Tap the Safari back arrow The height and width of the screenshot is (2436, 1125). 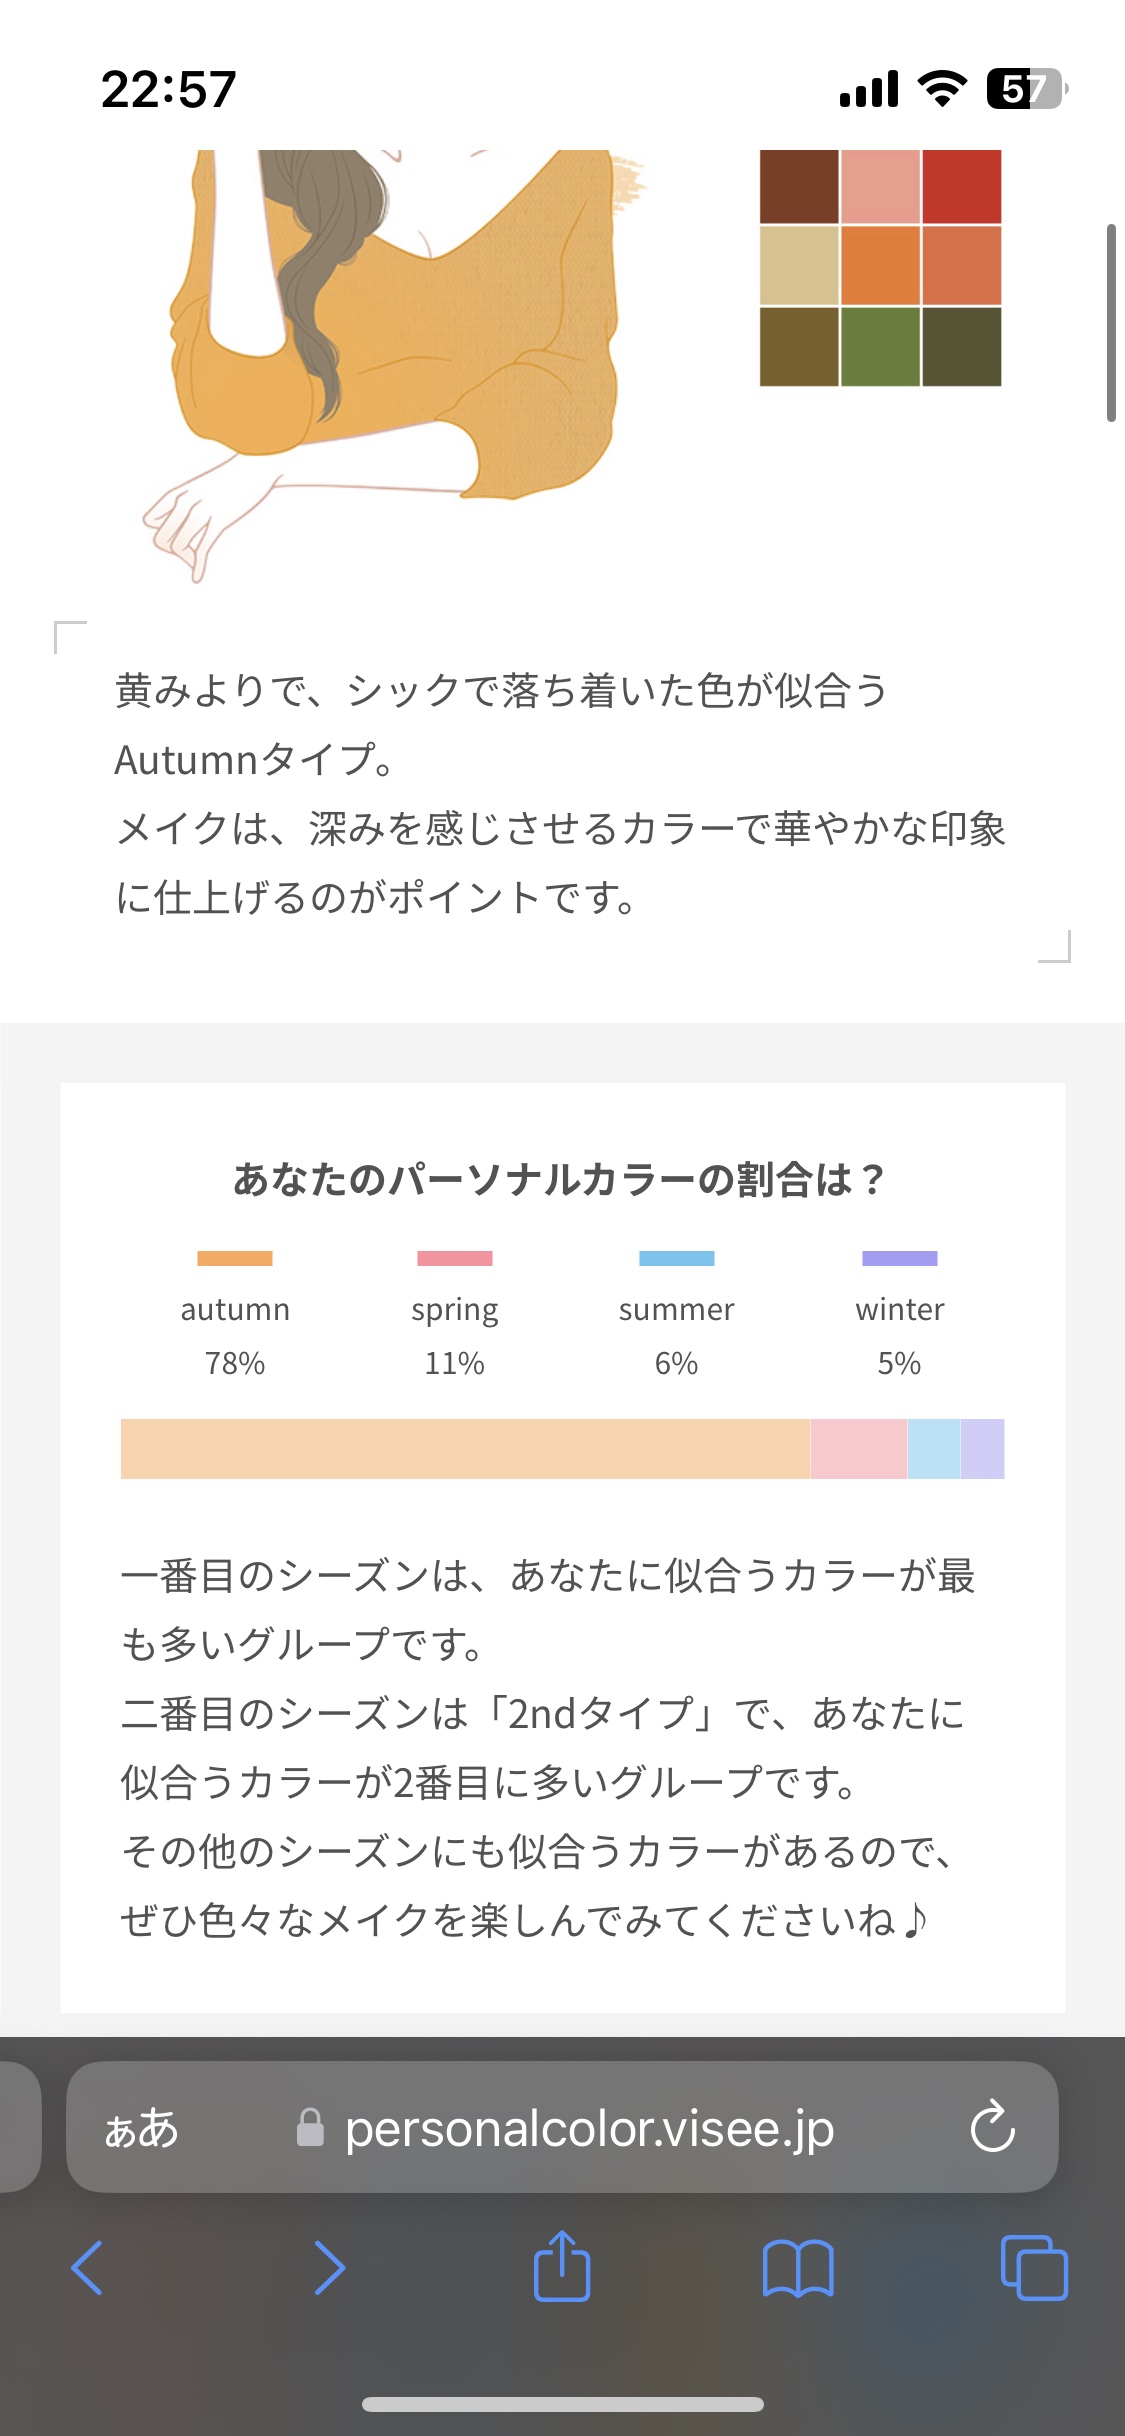[88, 2267]
